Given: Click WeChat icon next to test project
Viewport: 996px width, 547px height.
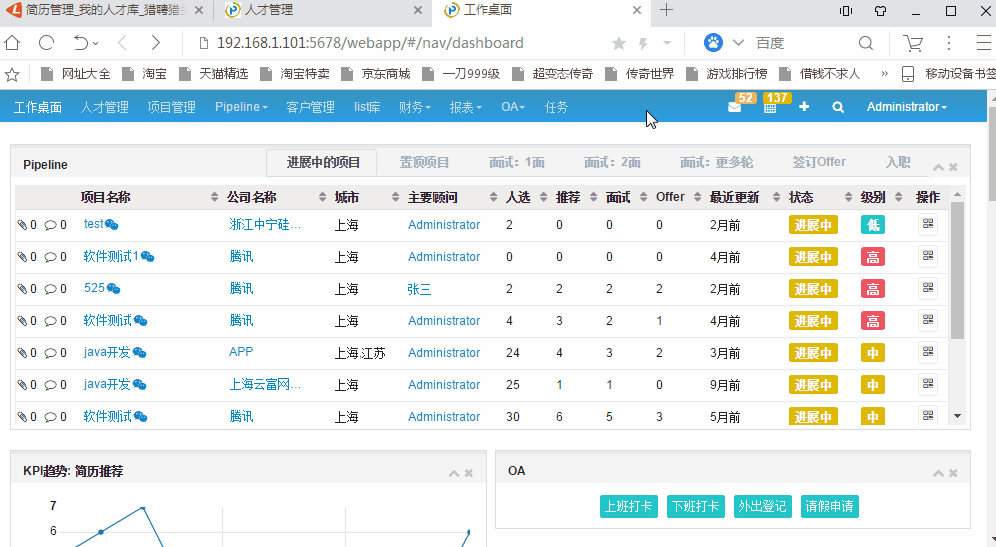Looking at the screenshot, I should (112, 224).
